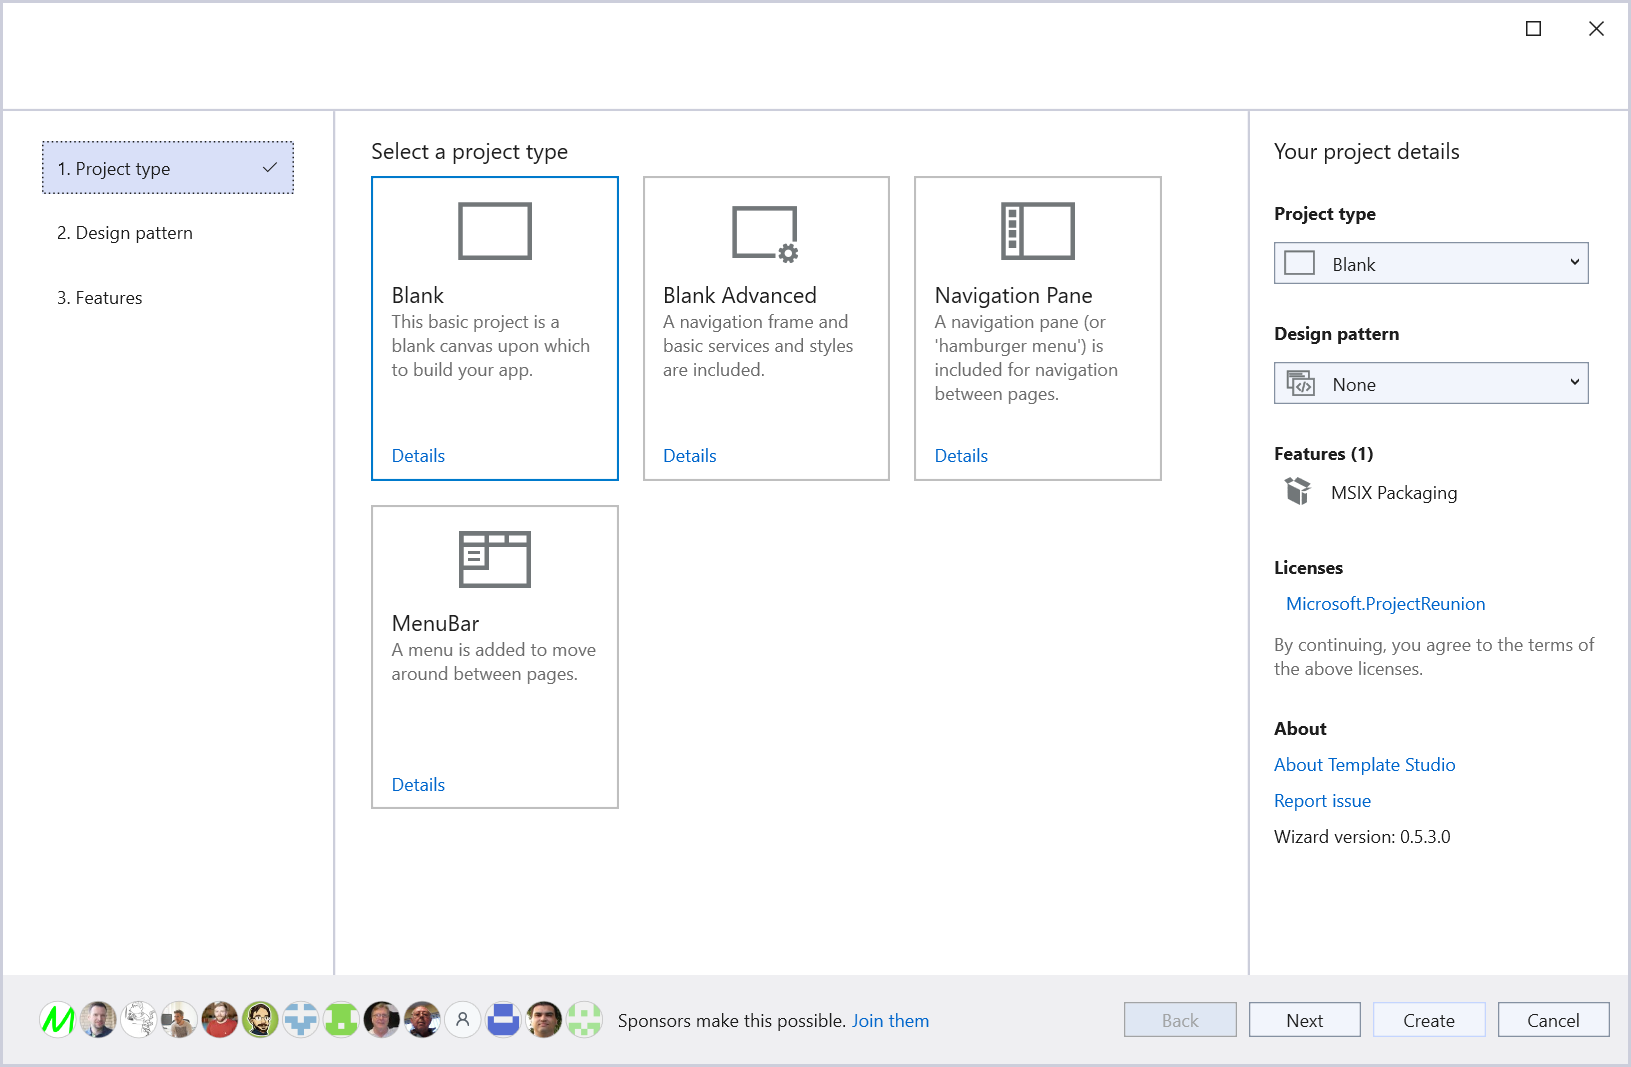Click the Cancel button

coord(1553,1020)
